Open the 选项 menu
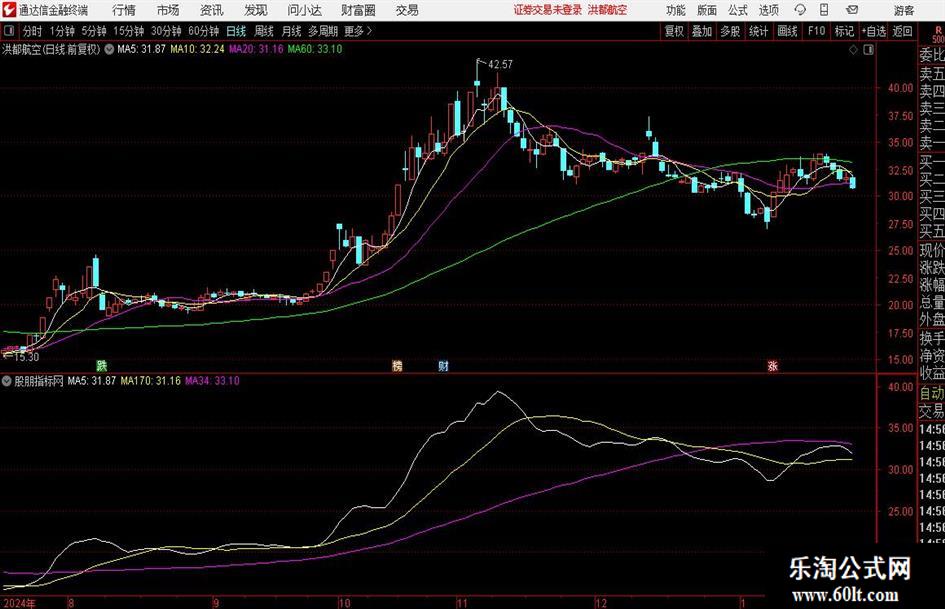This screenshot has width=945, height=609. coord(768,10)
